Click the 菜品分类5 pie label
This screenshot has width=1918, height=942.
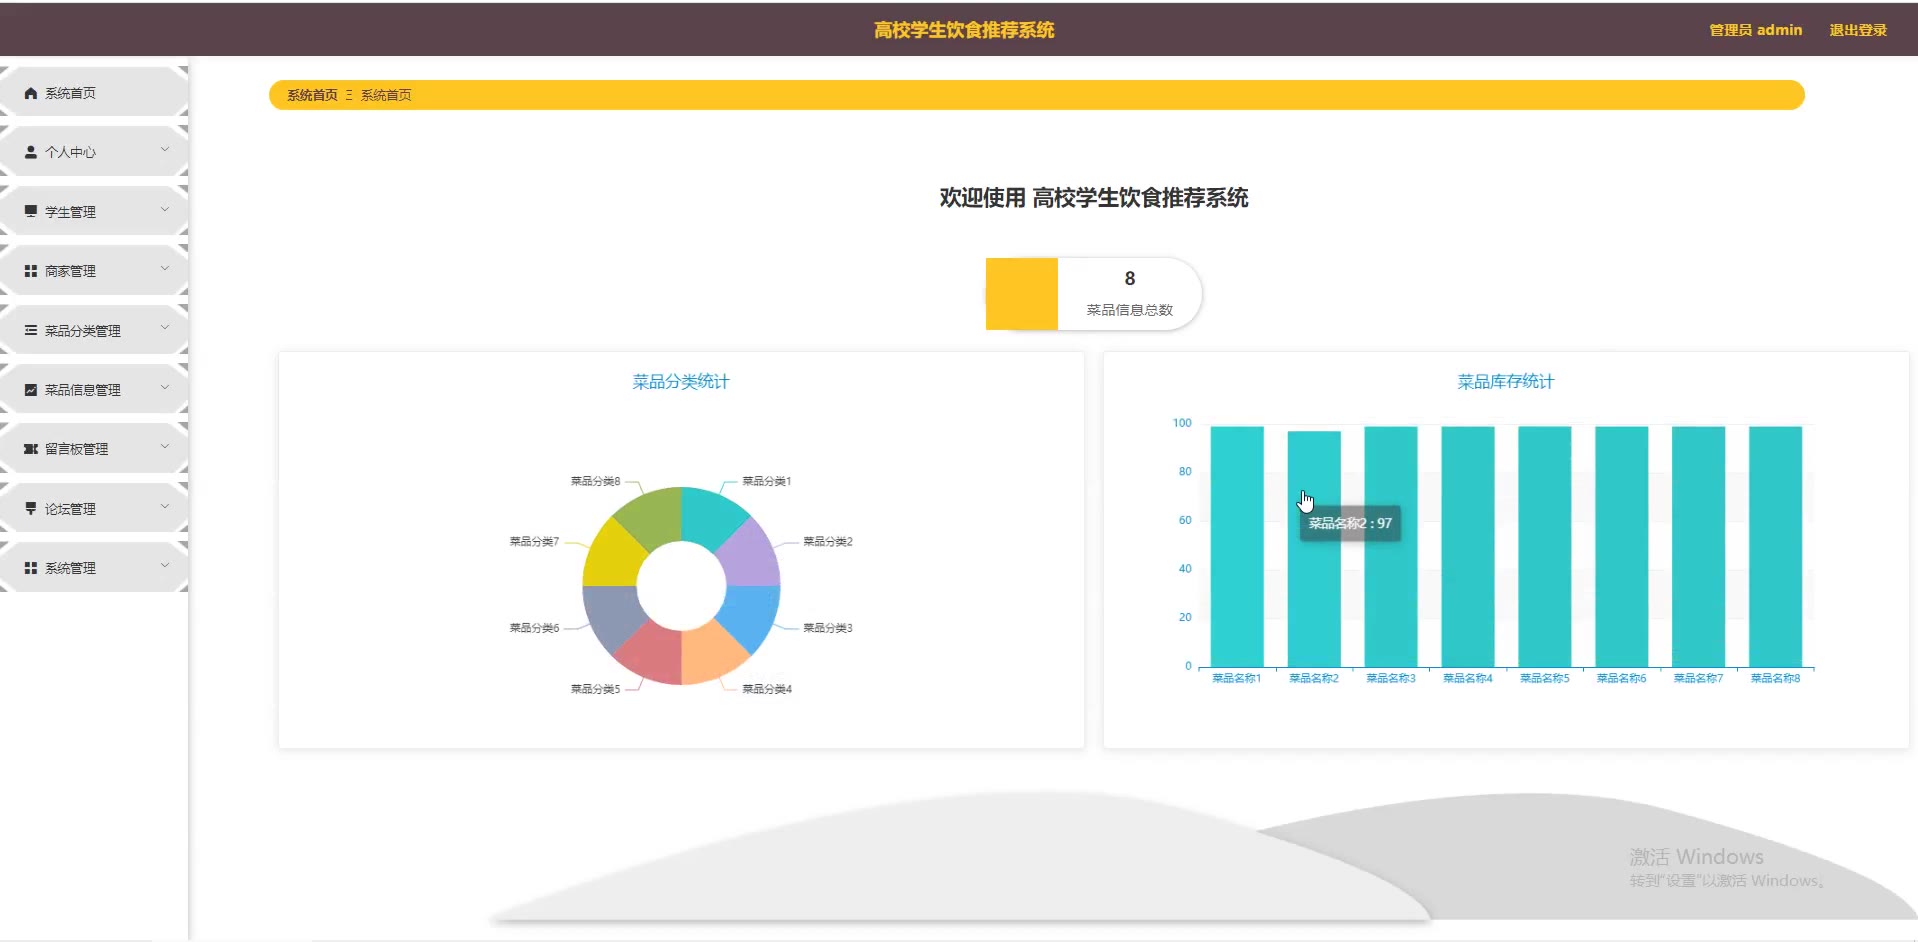(x=596, y=689)
